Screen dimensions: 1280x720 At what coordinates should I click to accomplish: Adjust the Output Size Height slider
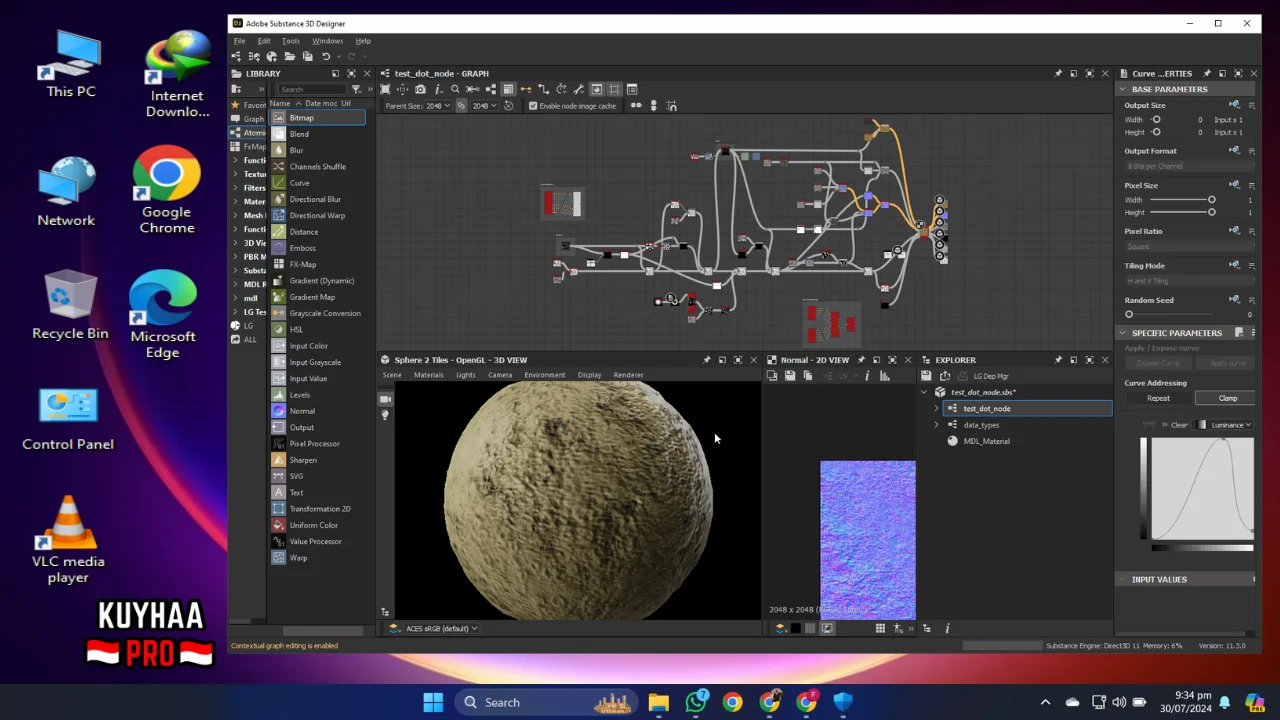click(1157, 132)
